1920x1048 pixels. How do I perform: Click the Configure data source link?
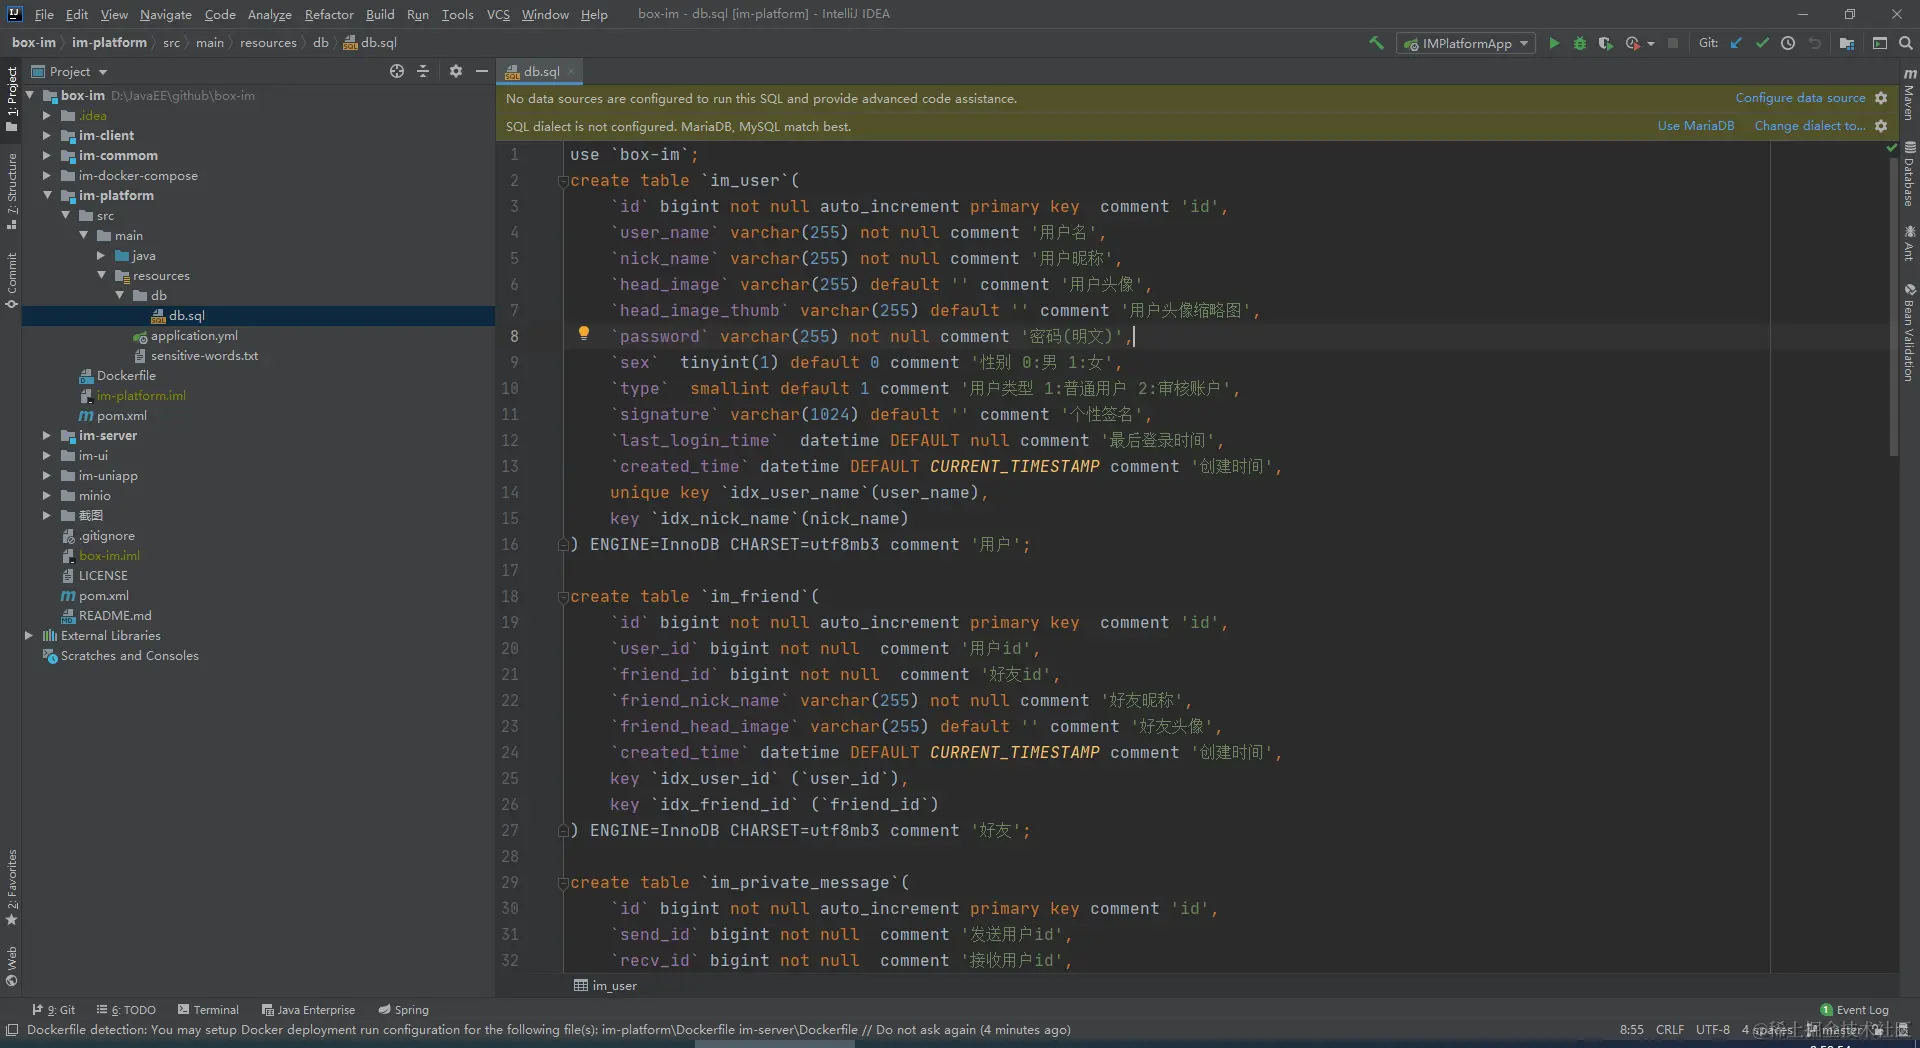[1799, 98]
